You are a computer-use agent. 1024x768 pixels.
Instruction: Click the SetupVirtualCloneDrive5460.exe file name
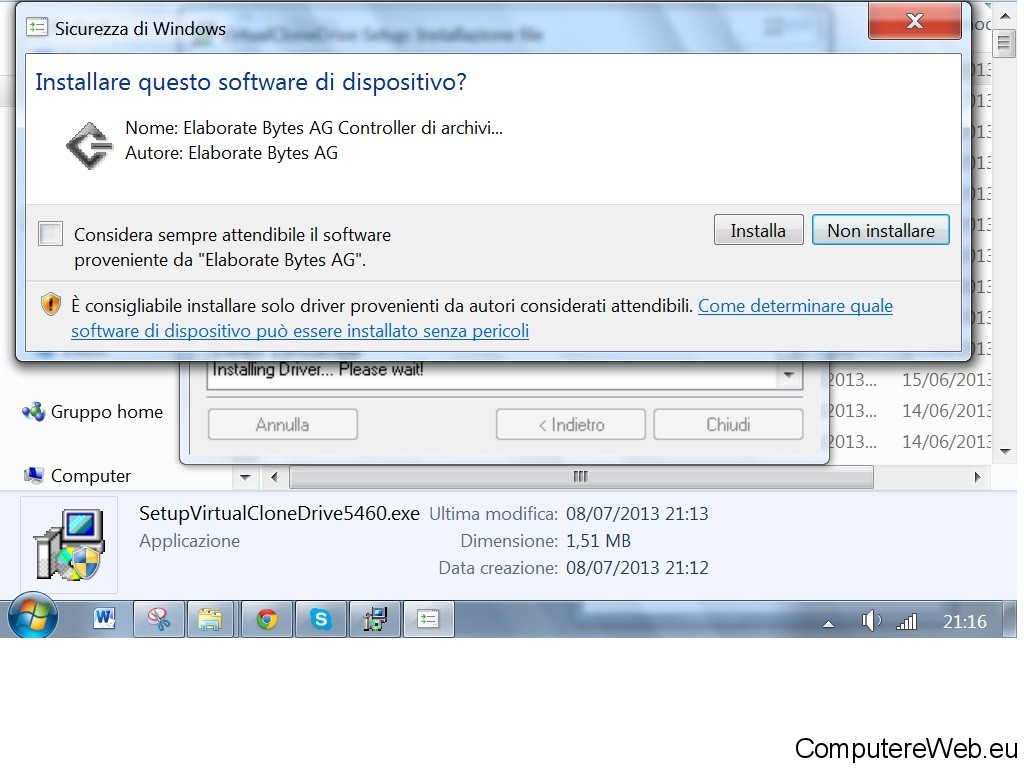(280, 513)
